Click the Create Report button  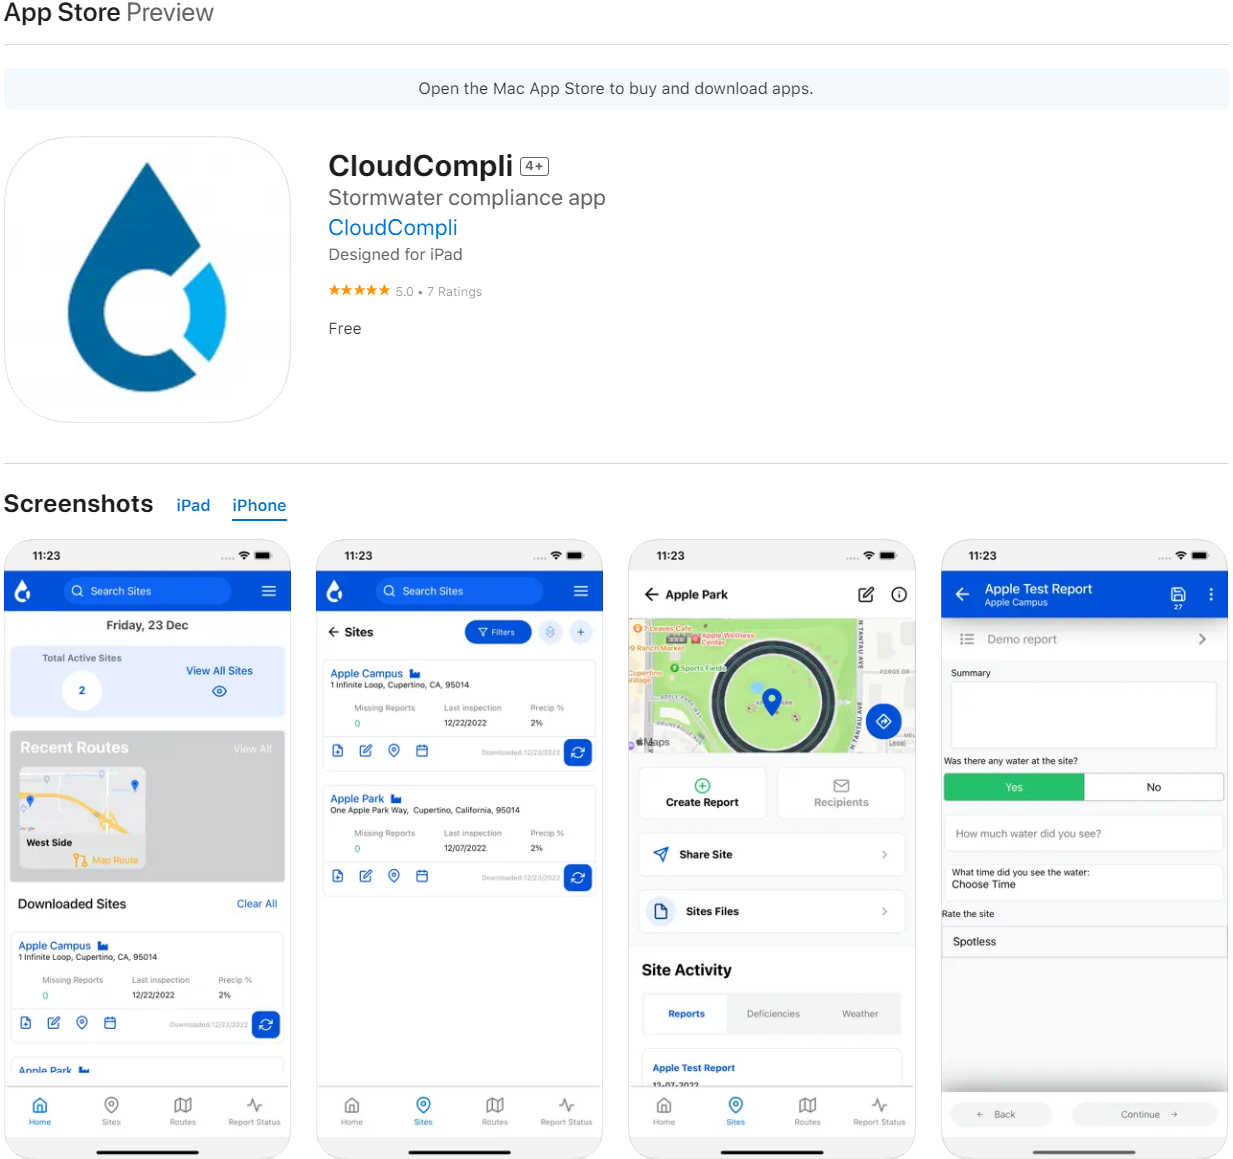pyautogui.click(x=702, y=793)
